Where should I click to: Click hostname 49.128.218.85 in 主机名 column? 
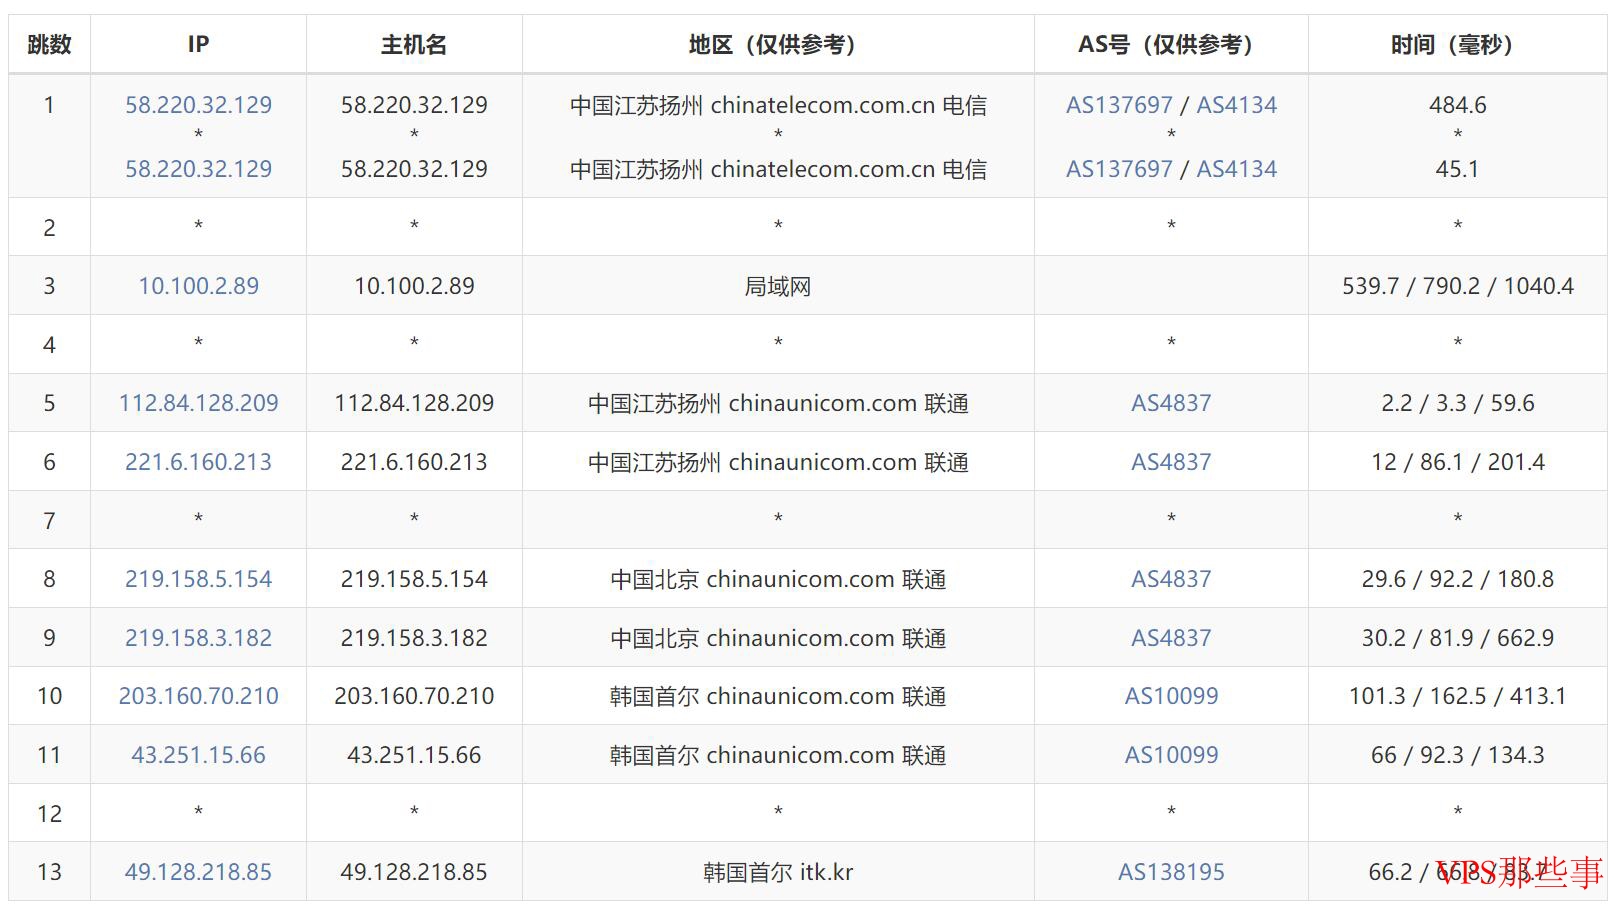tap(414, 872)
